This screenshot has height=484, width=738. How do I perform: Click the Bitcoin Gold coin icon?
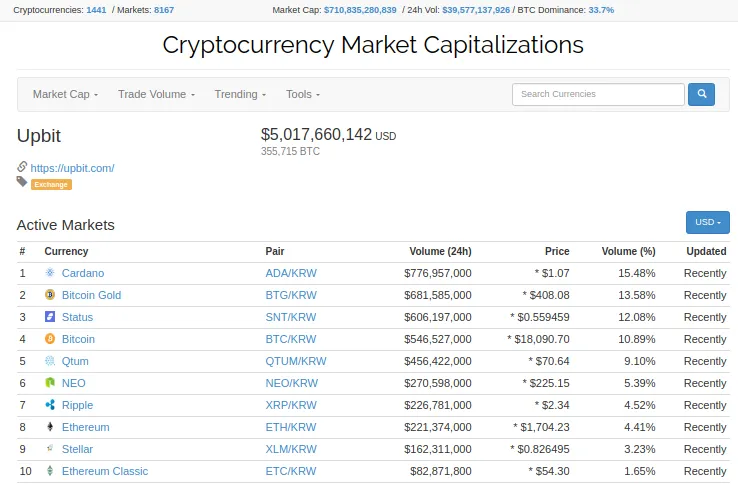point(50,295)
